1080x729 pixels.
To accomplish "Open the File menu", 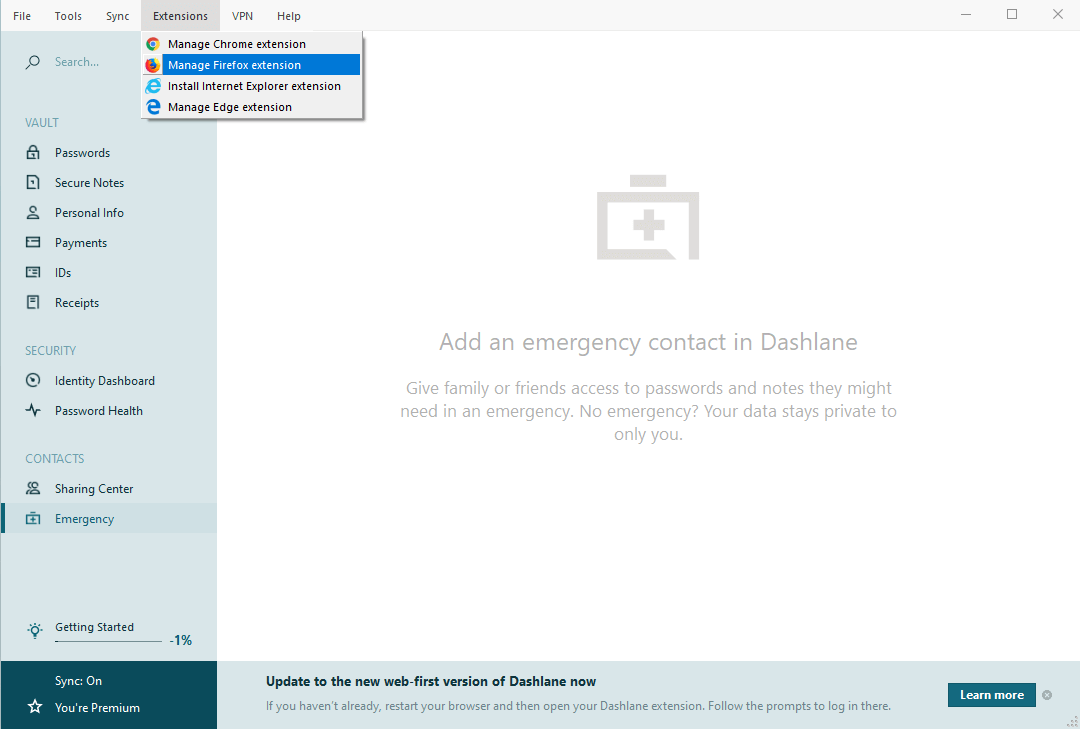I will click(22, 16).
